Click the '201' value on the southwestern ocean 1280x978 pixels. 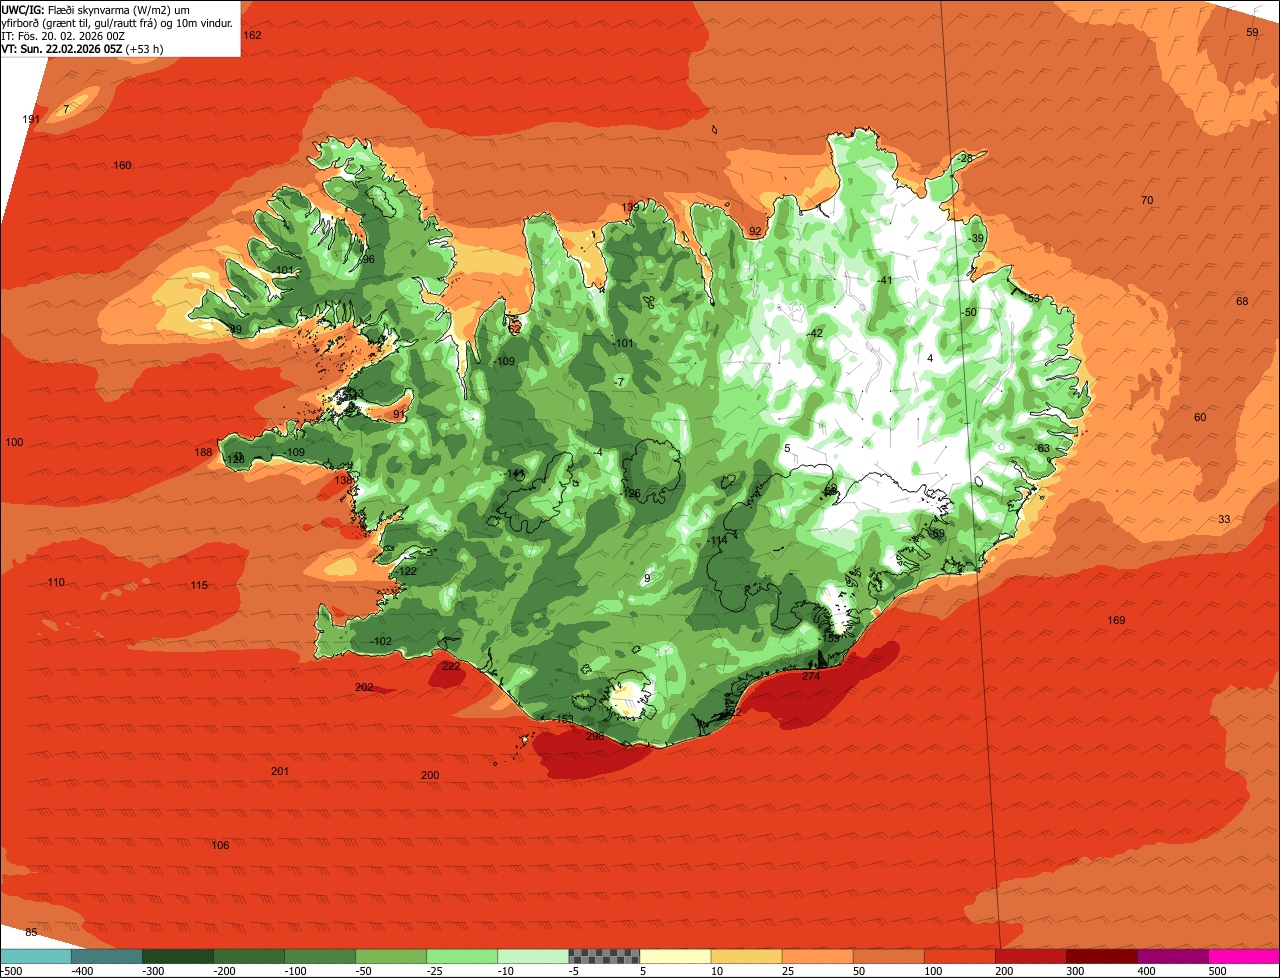[x=280, y=771]
